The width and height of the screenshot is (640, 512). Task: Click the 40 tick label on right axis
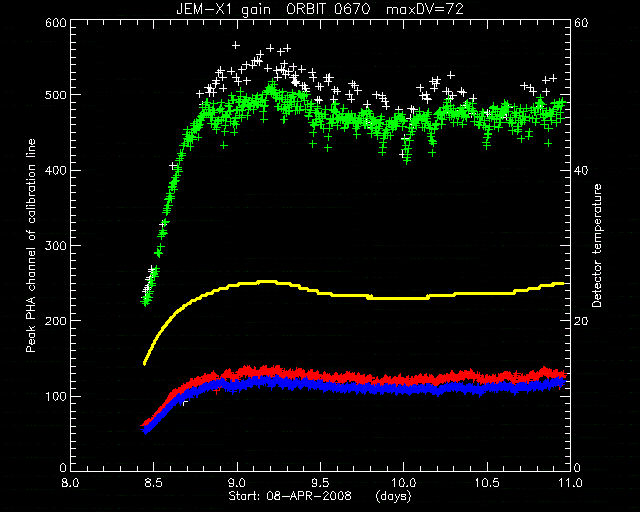[x=581, y=170]
